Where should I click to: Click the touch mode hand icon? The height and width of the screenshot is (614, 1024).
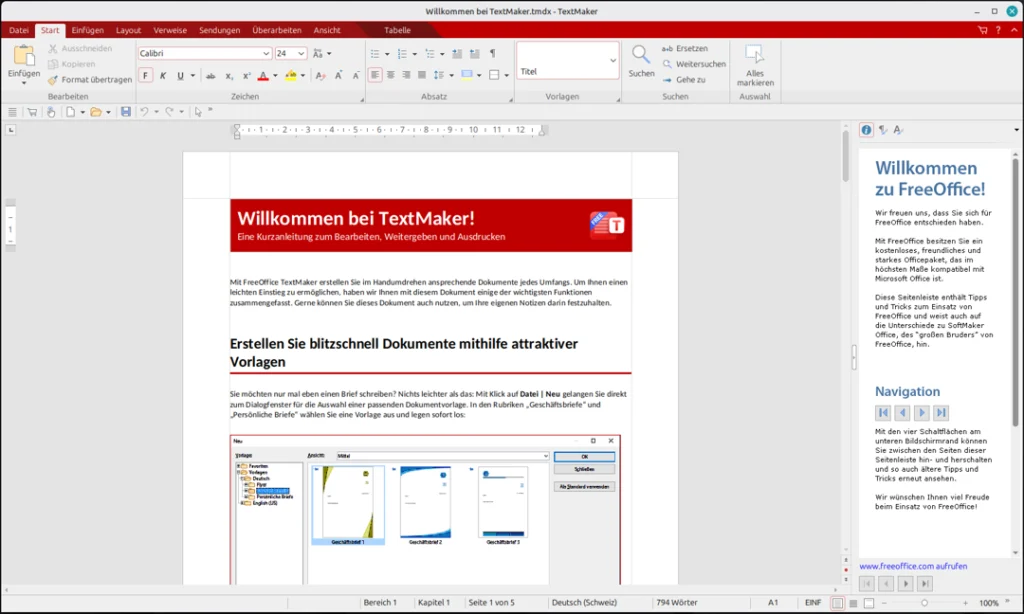point(51,112)
